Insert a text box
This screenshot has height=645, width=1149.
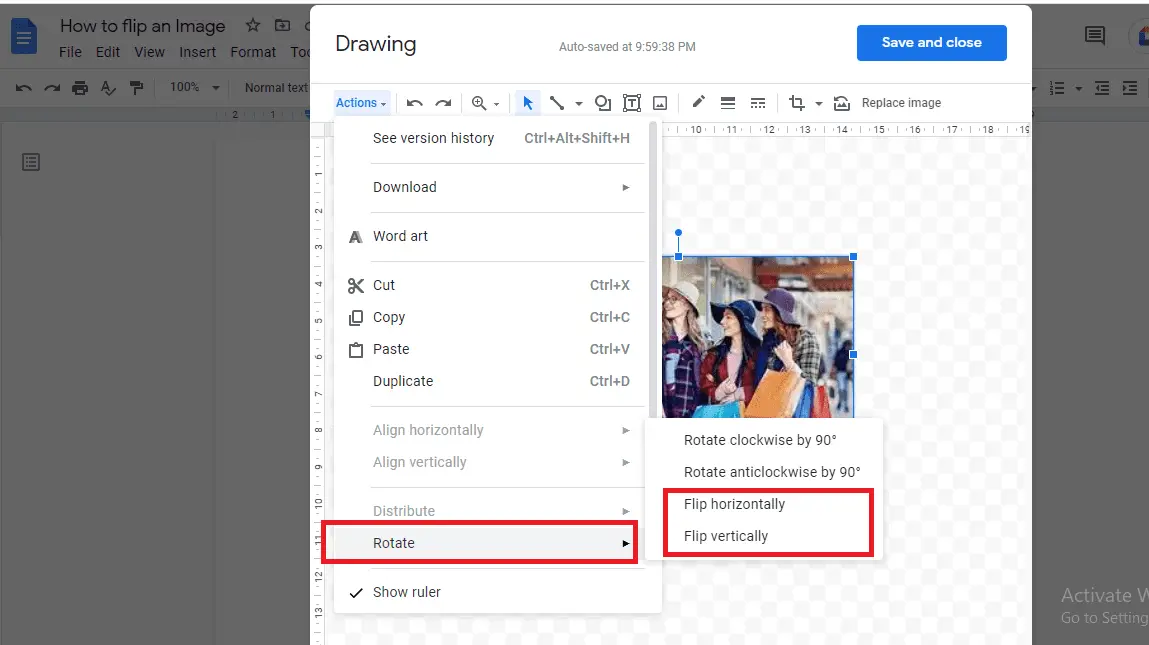632,102
